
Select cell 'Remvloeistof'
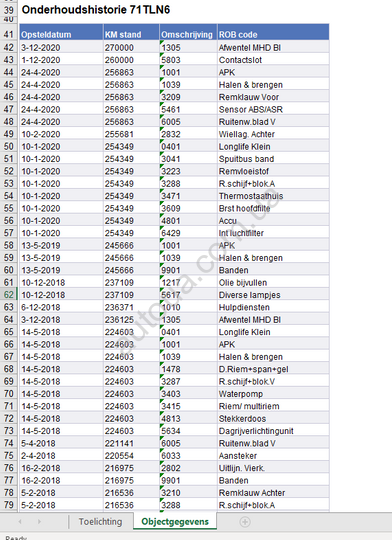point(273,171)
